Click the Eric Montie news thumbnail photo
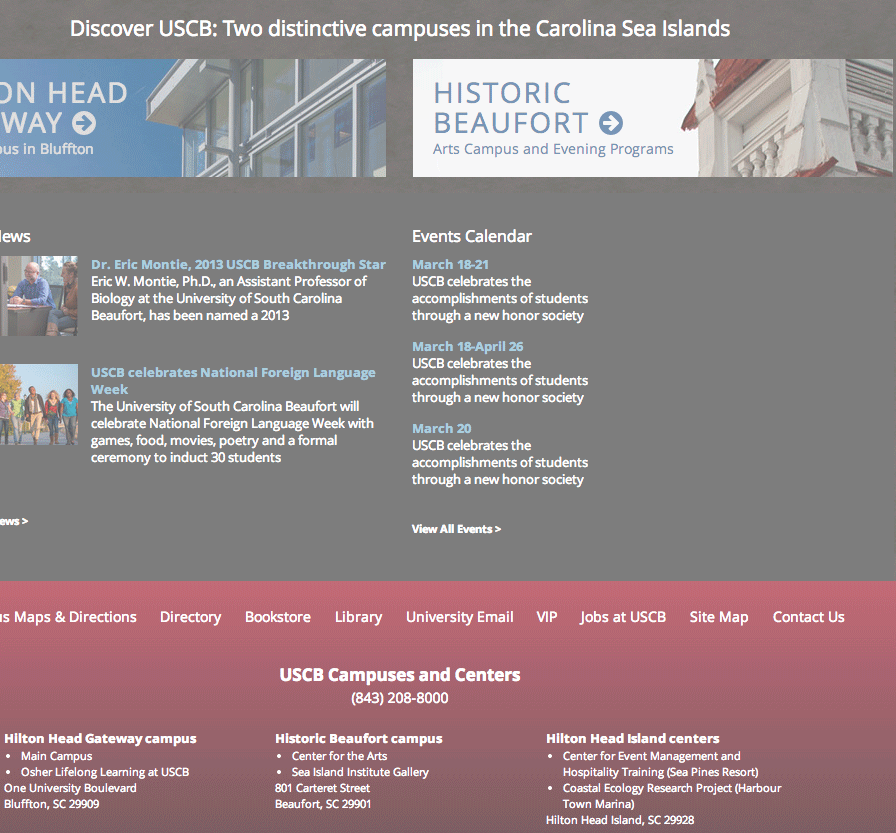 pos(38,296)
